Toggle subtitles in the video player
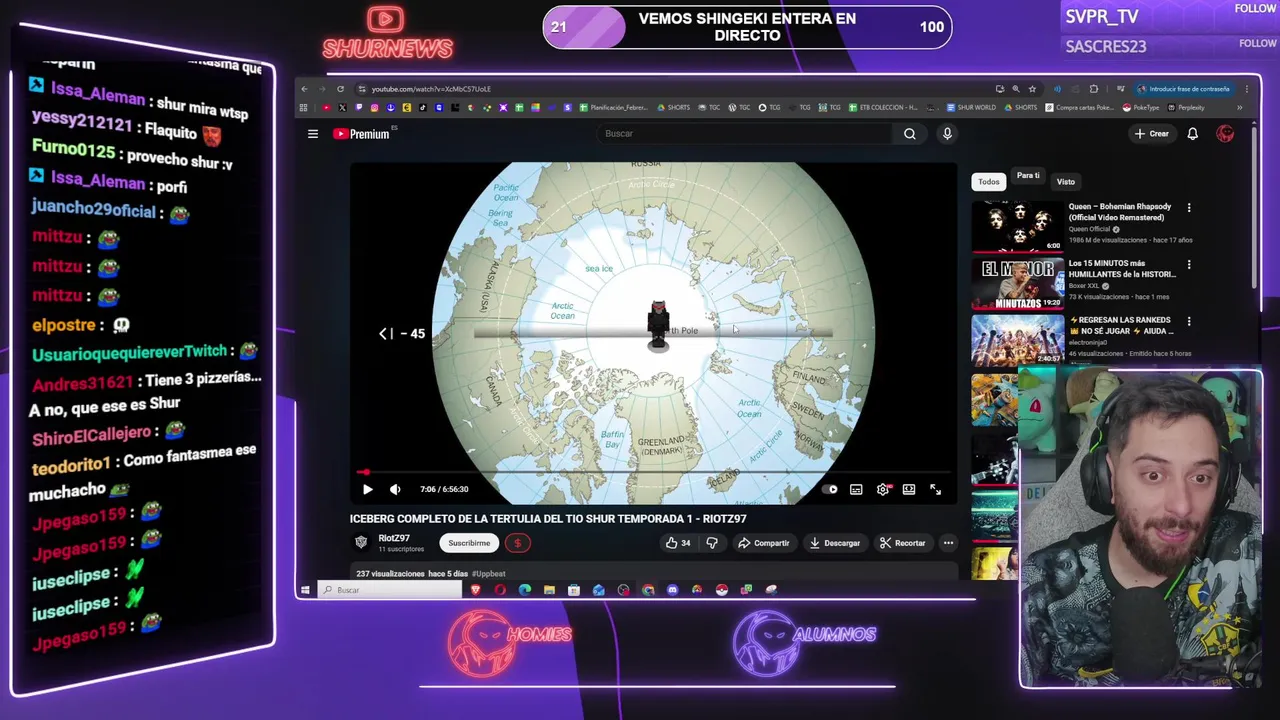The height and width of the screenshot is (720, 1280). 856,489
